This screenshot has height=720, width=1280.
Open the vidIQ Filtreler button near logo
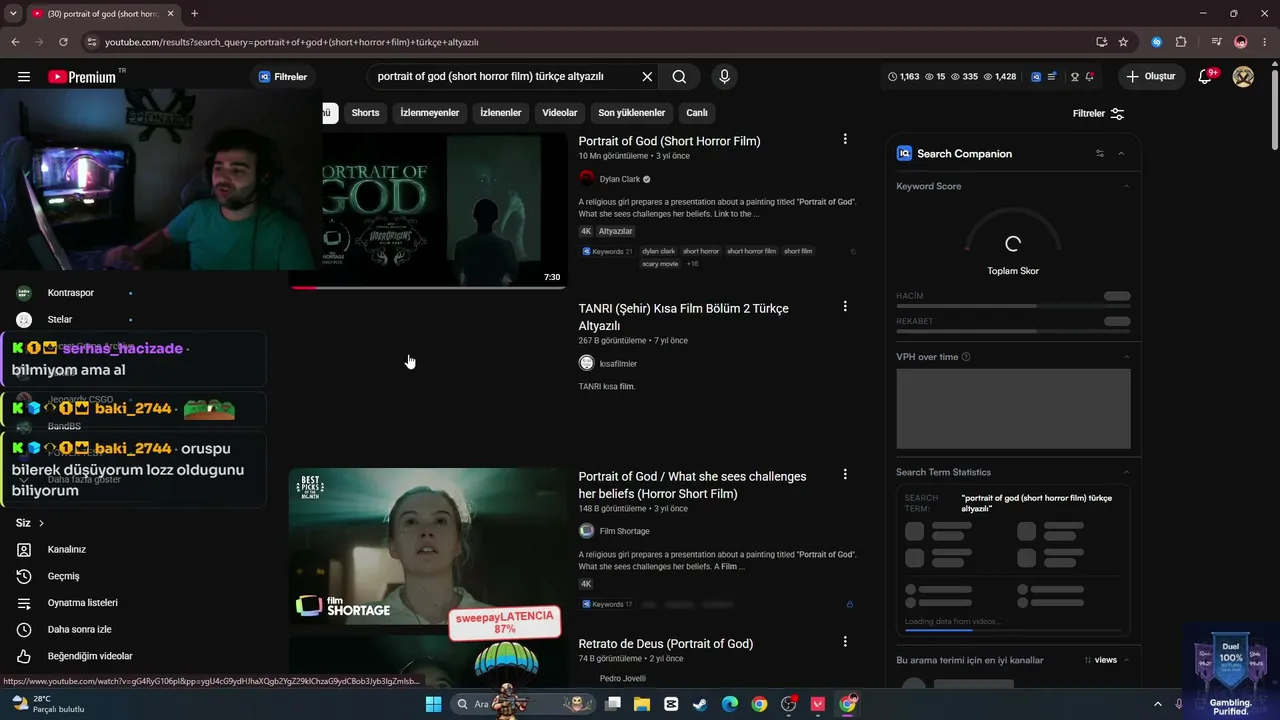(x=283, y=77)
